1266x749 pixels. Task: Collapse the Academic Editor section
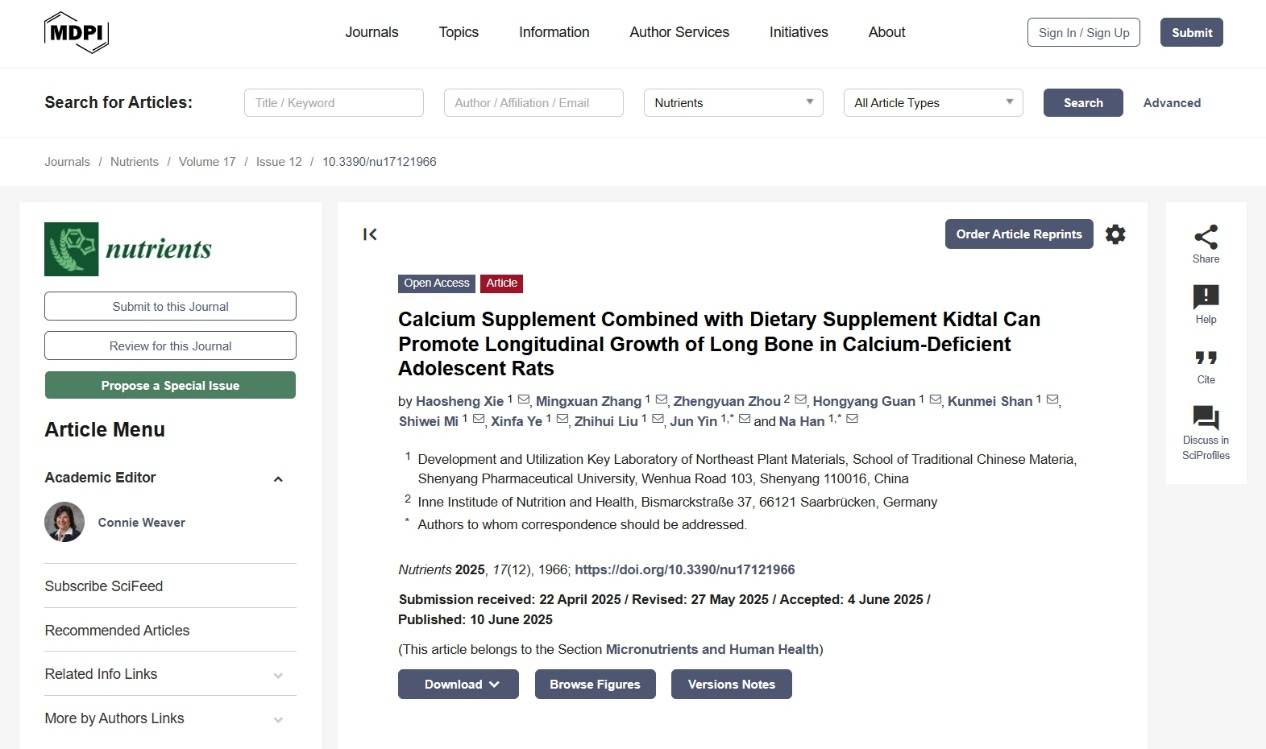[278, 479]
